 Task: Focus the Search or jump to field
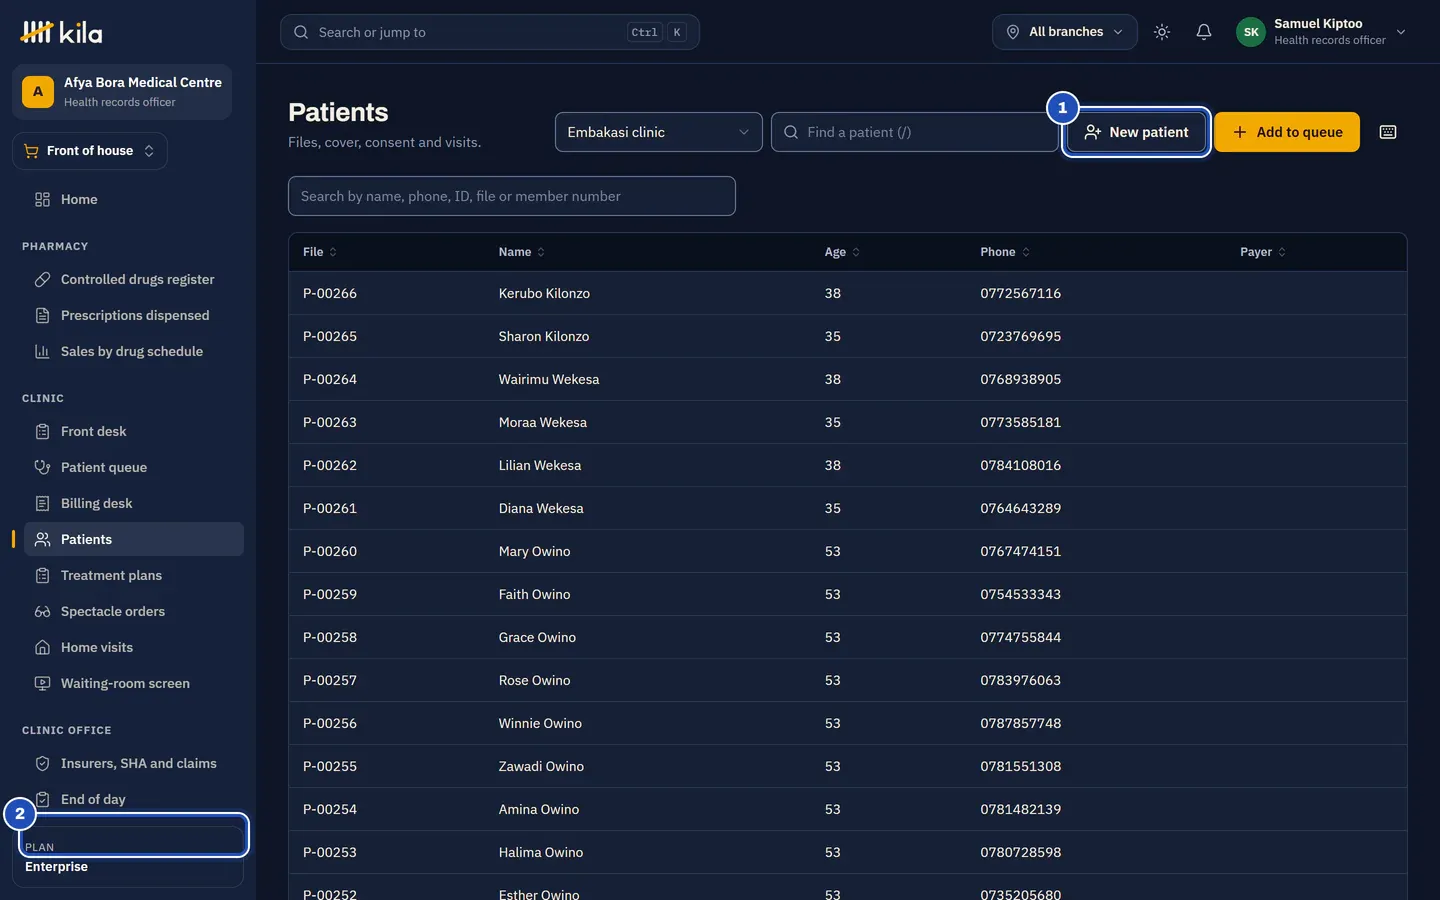coord(490,32)
